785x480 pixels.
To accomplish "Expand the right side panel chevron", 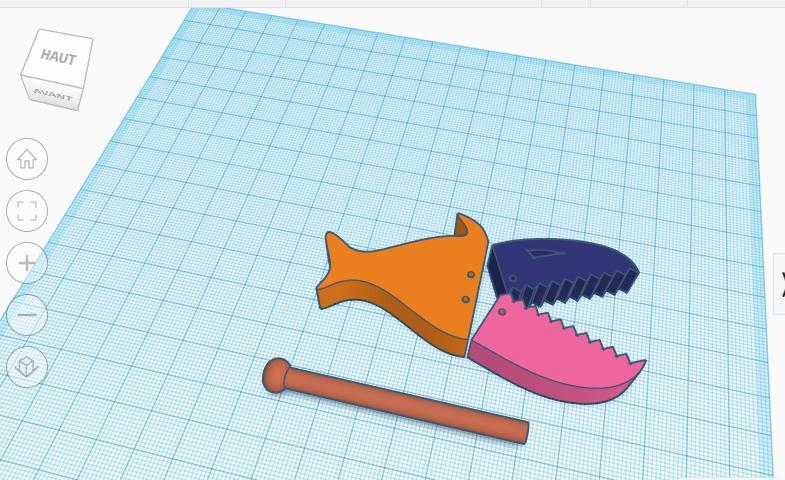I will [780, 284].
